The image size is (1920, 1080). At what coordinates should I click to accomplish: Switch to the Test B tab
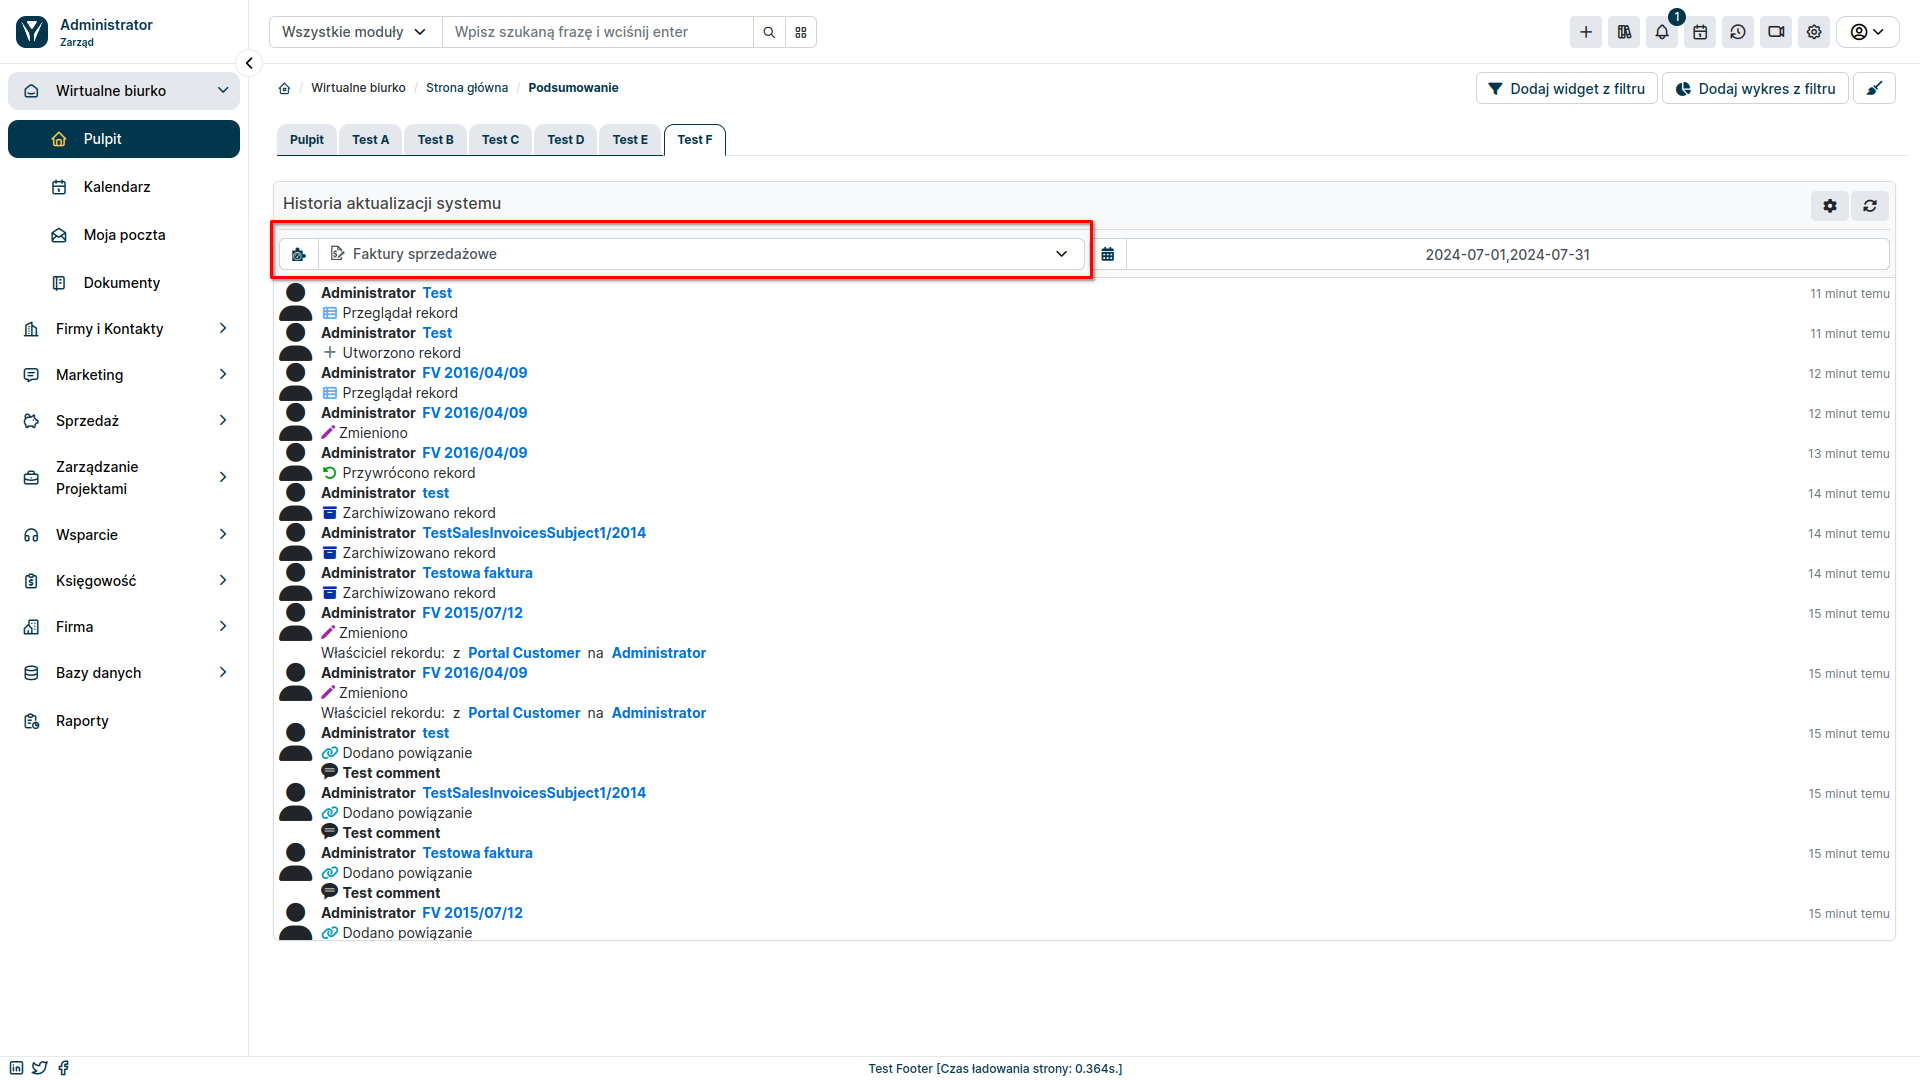tap(436, 140)
